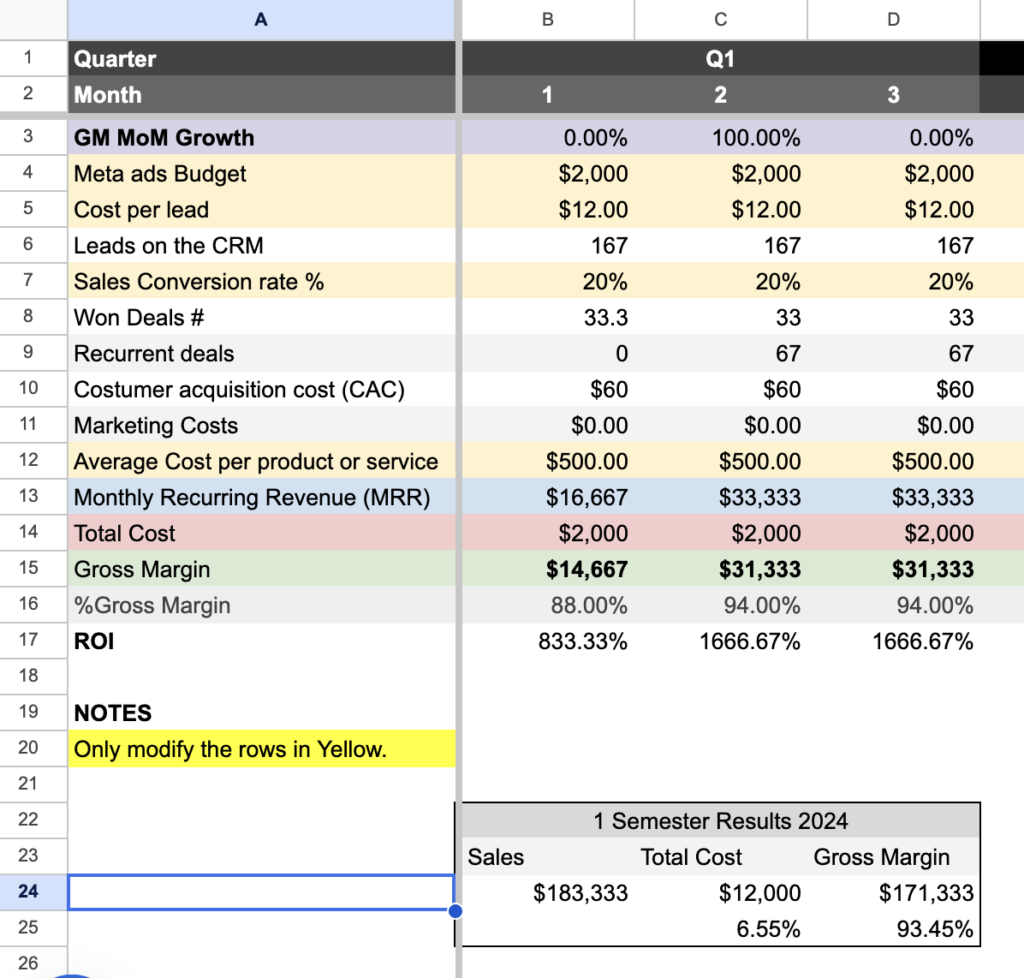Click the 100.00% GM MoM Growth value
Screen dimensions: 1024x978
(720, 138)
